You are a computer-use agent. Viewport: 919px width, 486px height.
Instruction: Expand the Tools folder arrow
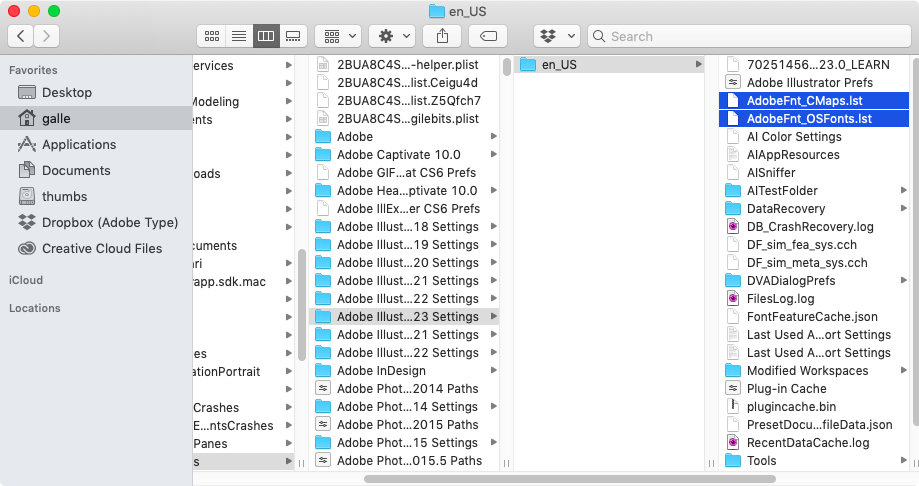903,461
